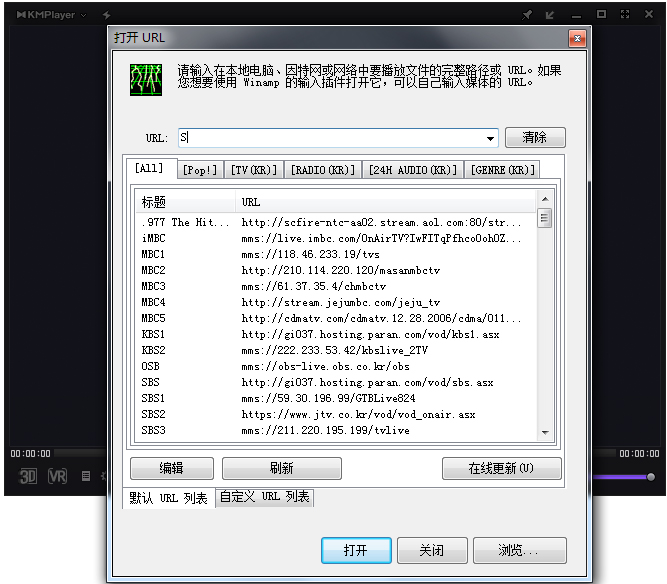Click the KMPlayer seek progress bar
Screen dimensions: 667x584
(x=80, y=453)
